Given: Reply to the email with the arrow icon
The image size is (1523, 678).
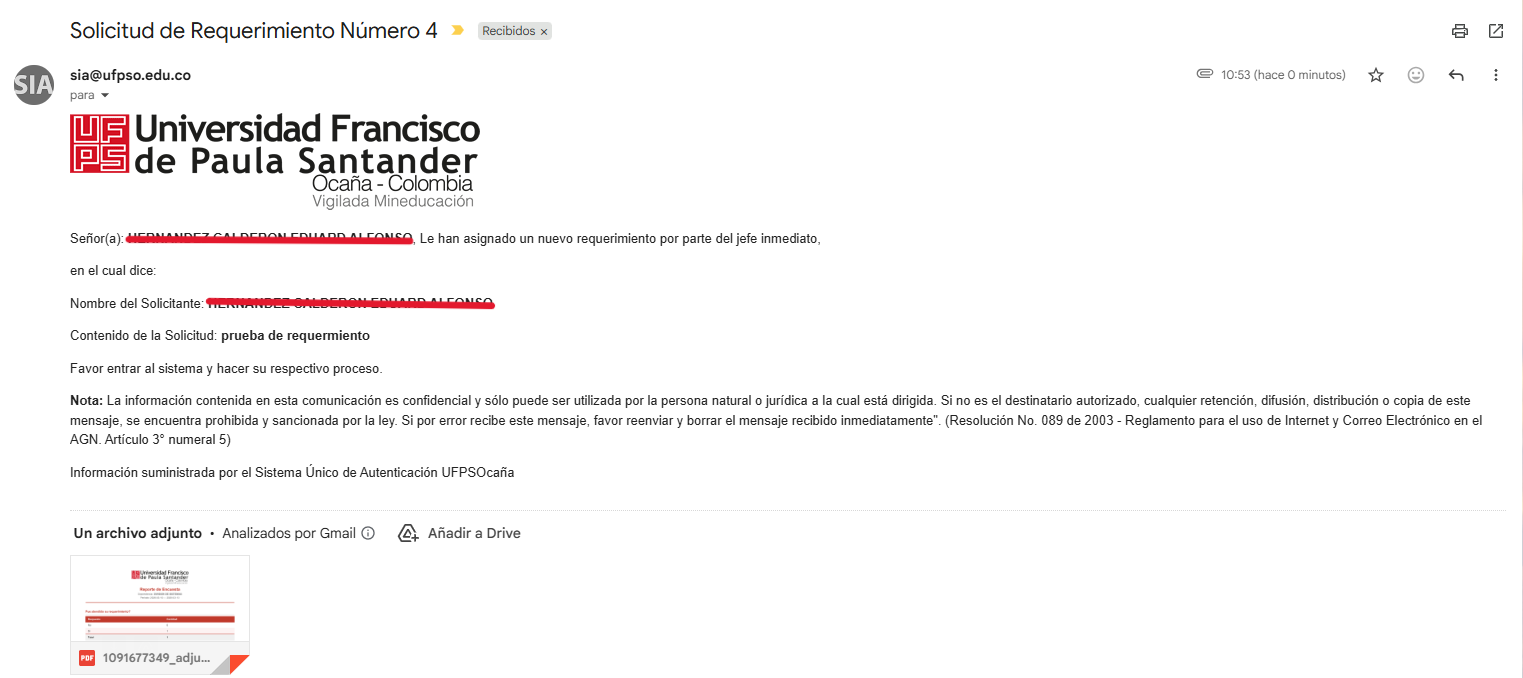Looking at the screenshot, I should 1456,75.
